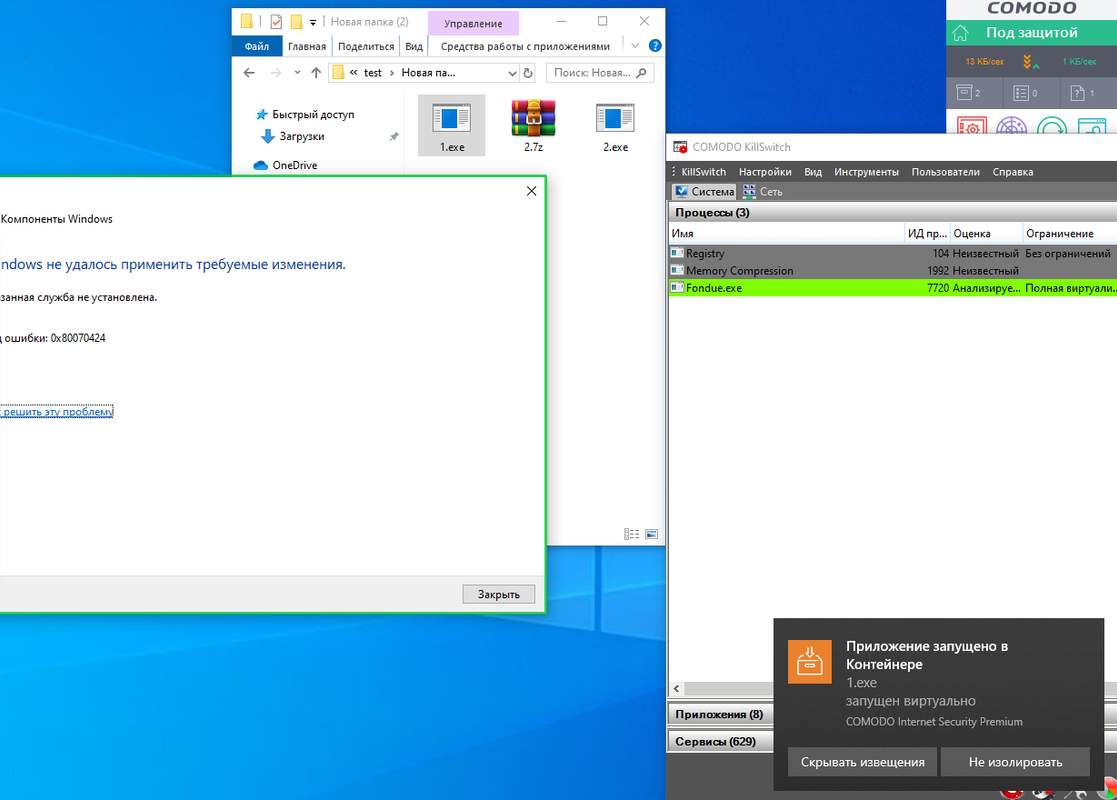Open Средства работы с приложениями tab
Screen dimensions: 1117x800
tap(525, 46)
